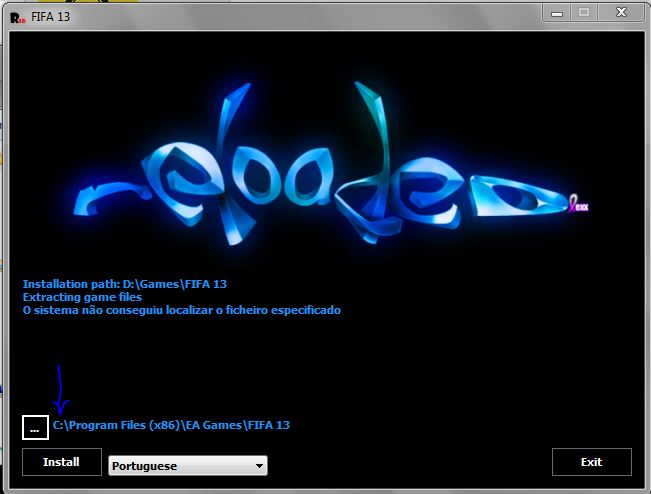This screenshot has height=494, width=651.
Task: Click the hand-drawn blue arrow annotation
Action: (59, 390)
